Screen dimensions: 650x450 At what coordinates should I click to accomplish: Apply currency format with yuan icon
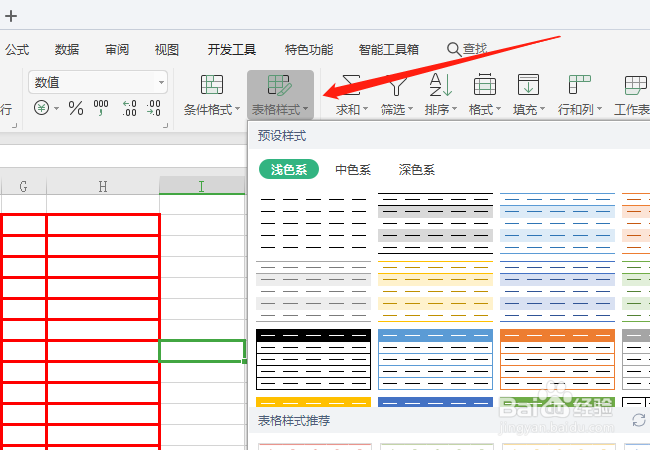[41, 108]
